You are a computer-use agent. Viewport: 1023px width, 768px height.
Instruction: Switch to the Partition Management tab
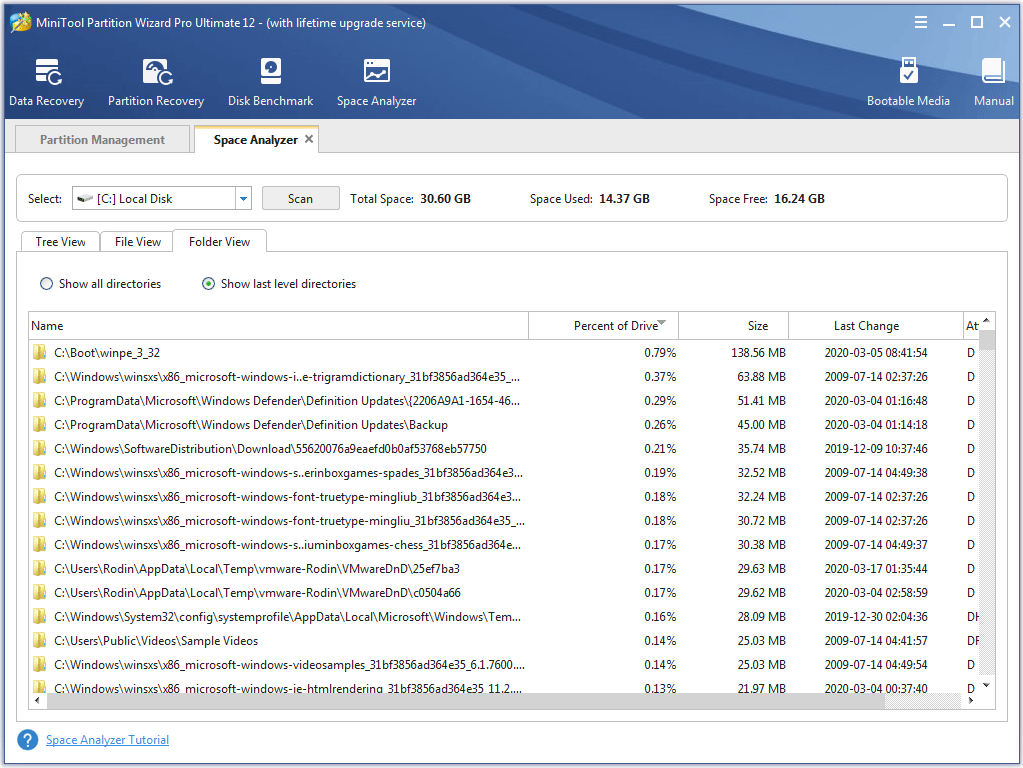[101, 139]
